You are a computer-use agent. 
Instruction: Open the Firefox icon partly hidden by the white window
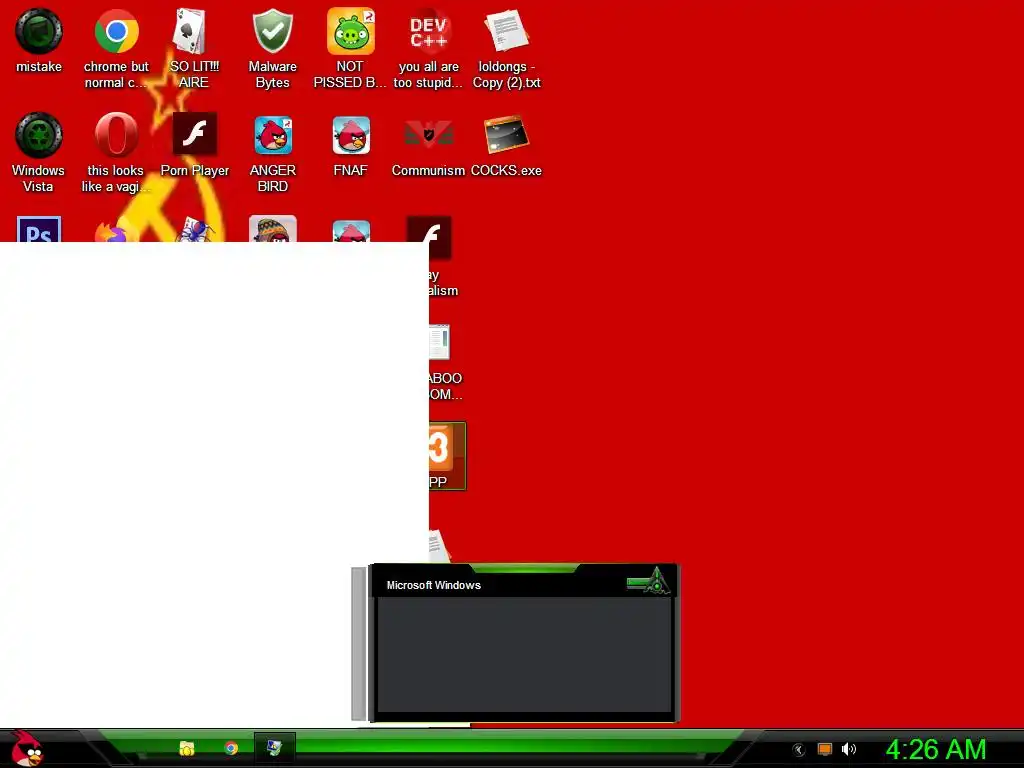point(116,231)
